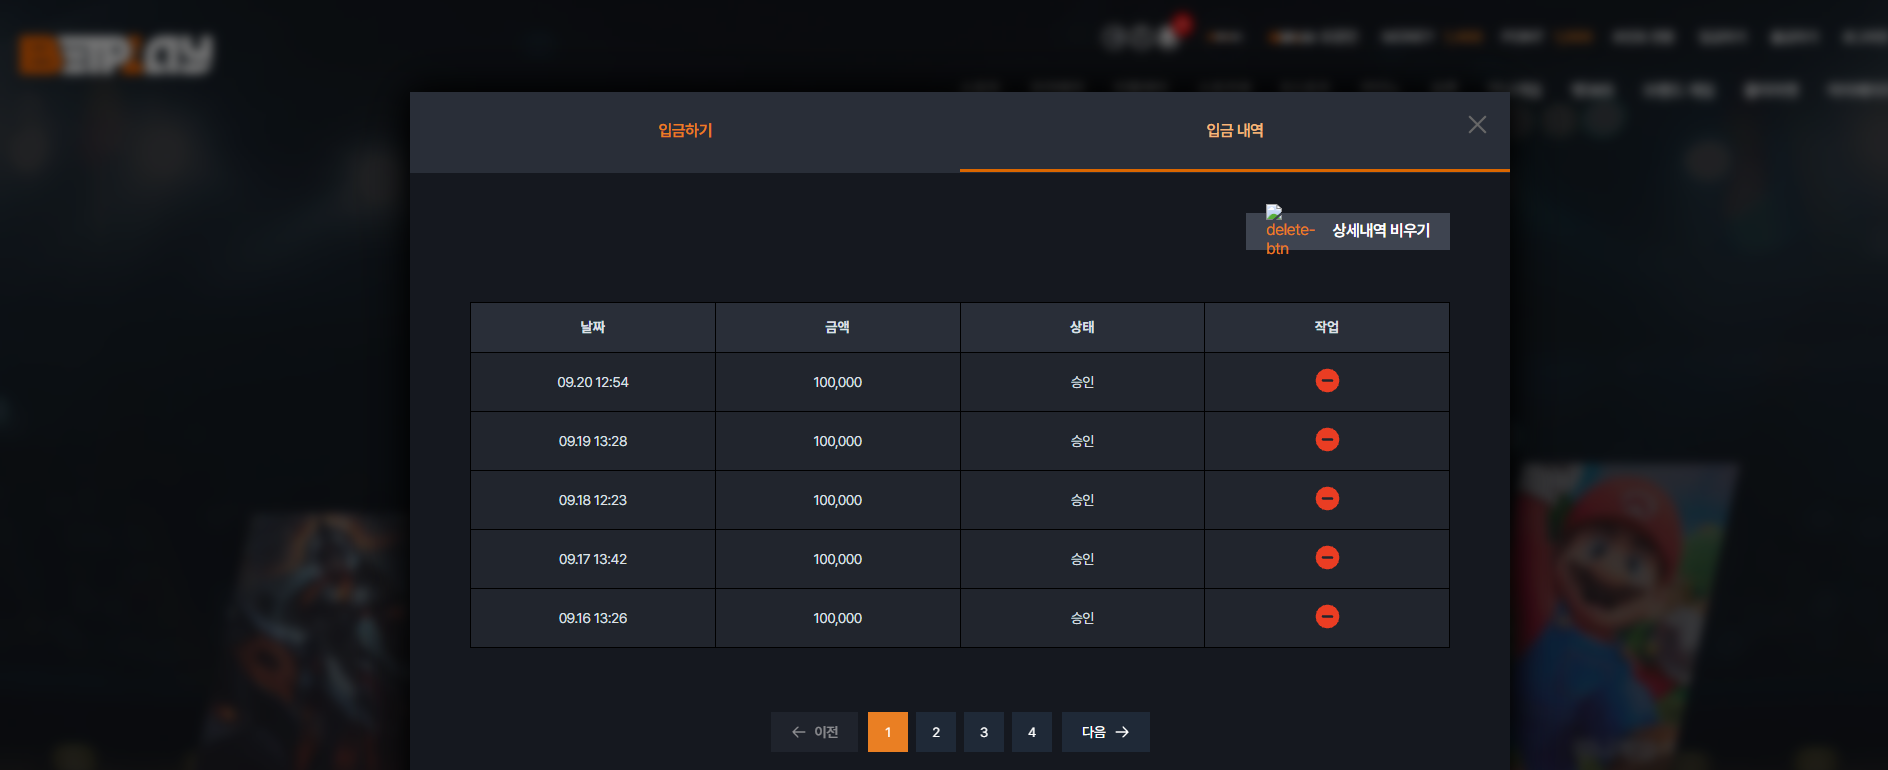Click the 상태 column header
The width and height of the screenshot is (1888, 770).
1082,327
